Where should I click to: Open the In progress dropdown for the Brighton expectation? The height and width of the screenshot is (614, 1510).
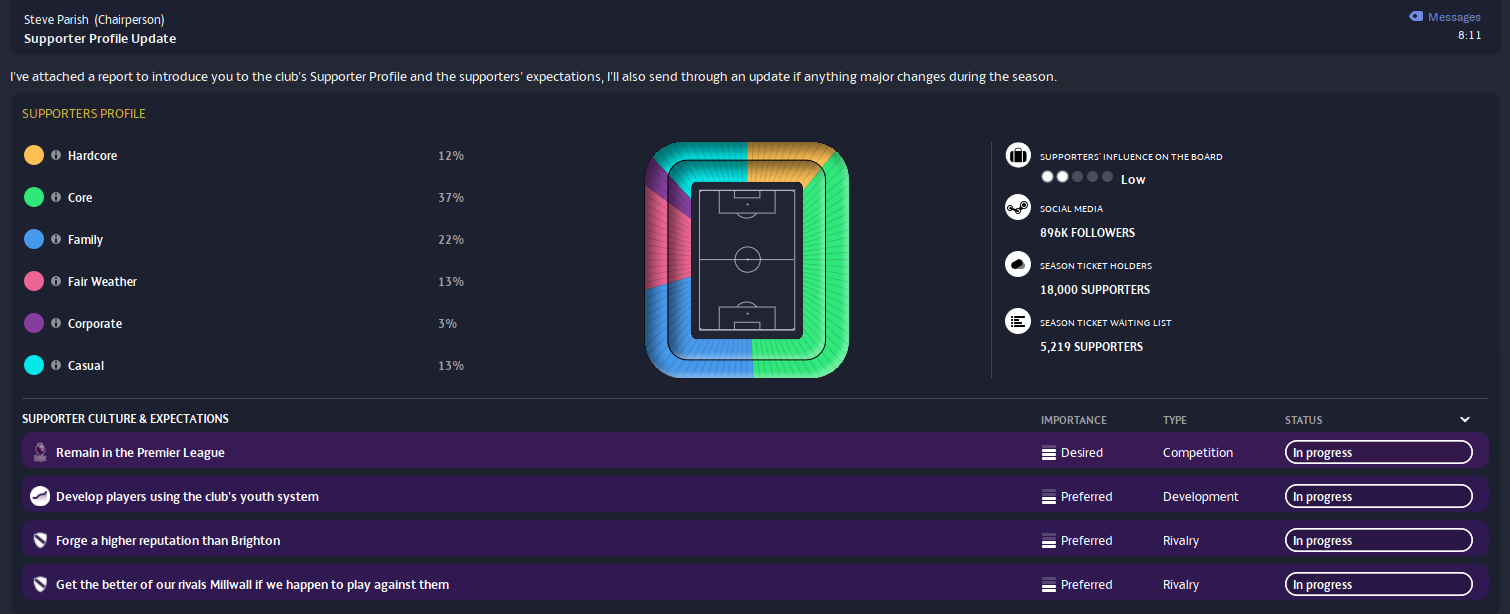pos(1378,540)
